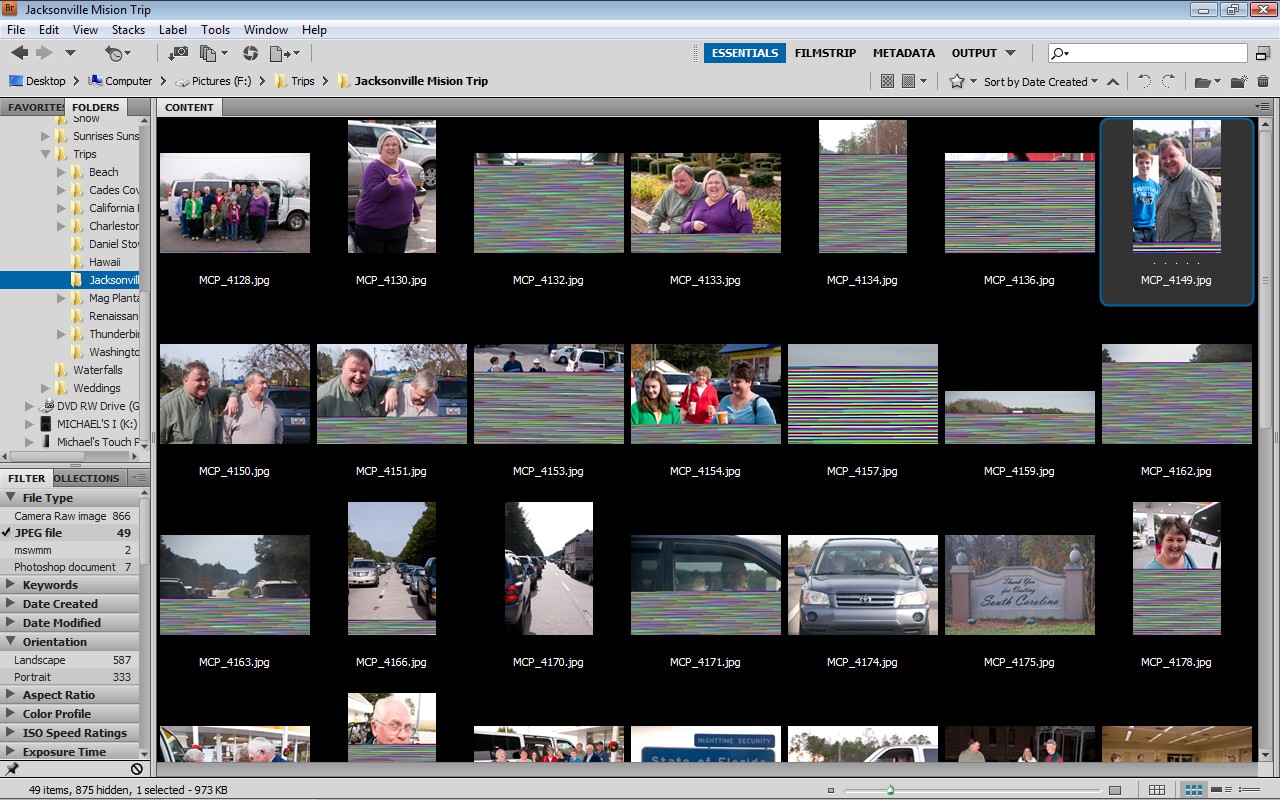Screen dimensions: 1280x800
Task: Click the pin Keep filter when browsing icon
Action: (x=12, y=769)
